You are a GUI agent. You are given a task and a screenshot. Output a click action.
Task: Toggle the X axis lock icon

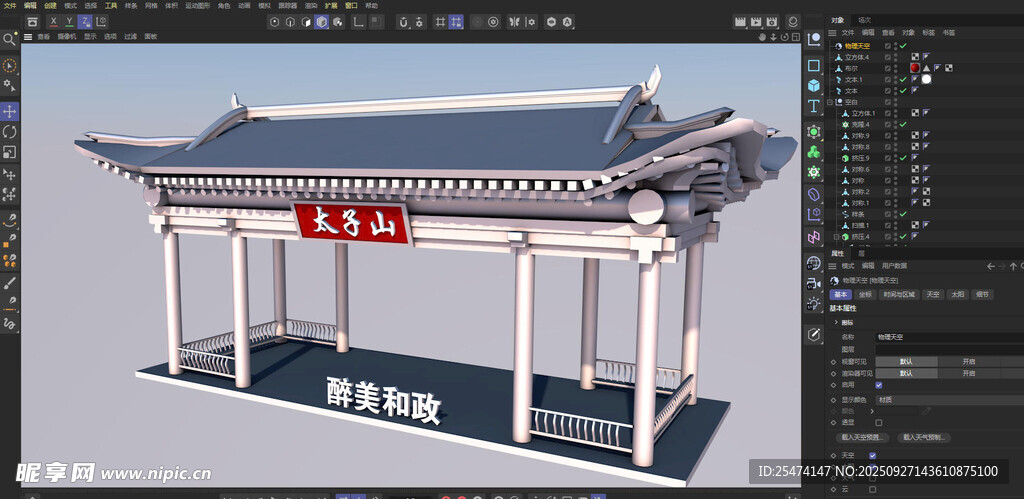point(54,21)
